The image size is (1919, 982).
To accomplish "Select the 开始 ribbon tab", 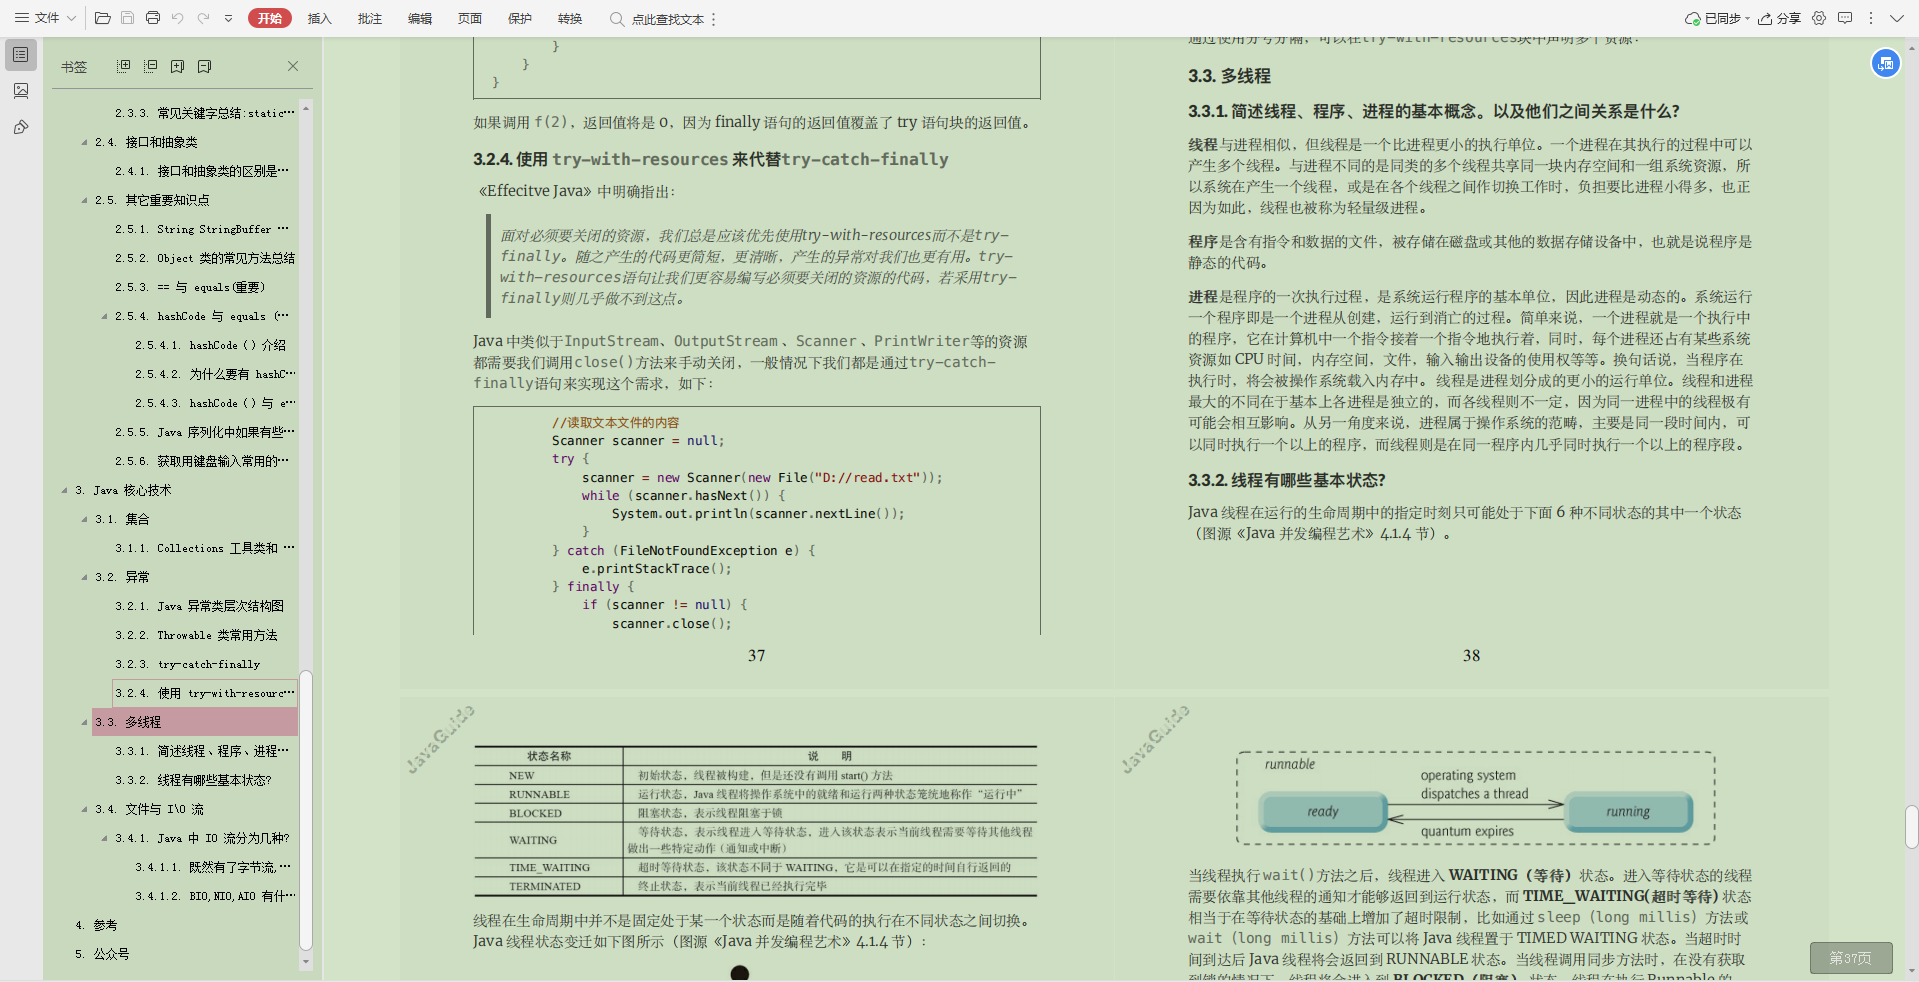I will tap(270, 18).
